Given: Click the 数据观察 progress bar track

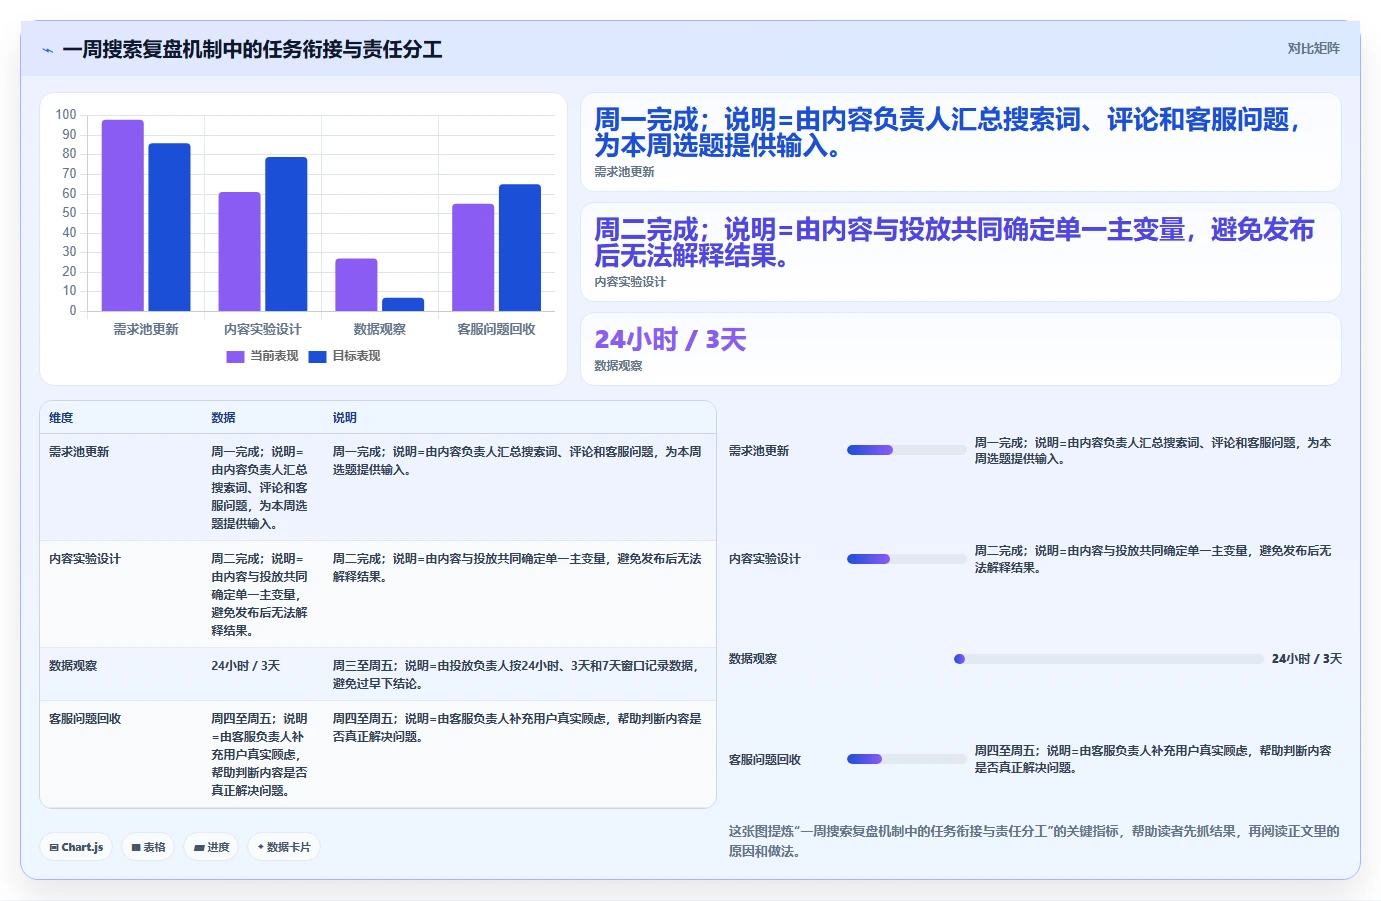Looking at the screenshot, I should click(1109, 659).
